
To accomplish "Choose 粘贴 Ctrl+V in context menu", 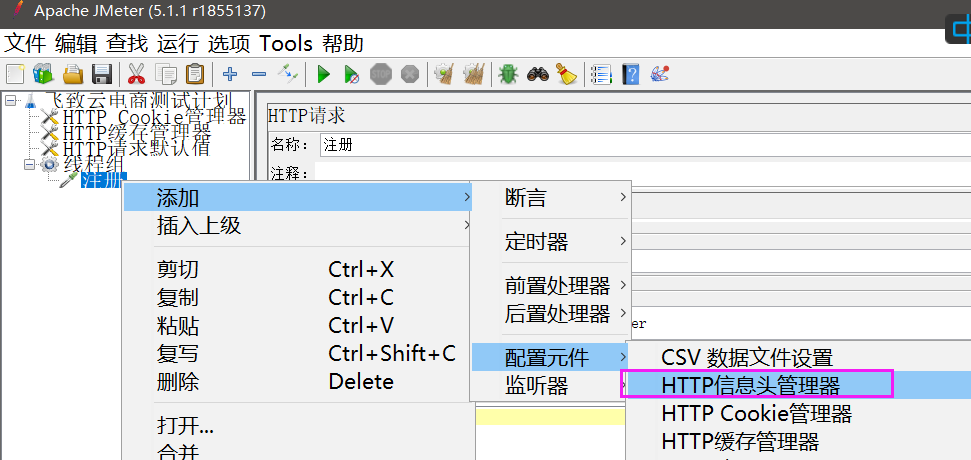I will pos(297,326).
